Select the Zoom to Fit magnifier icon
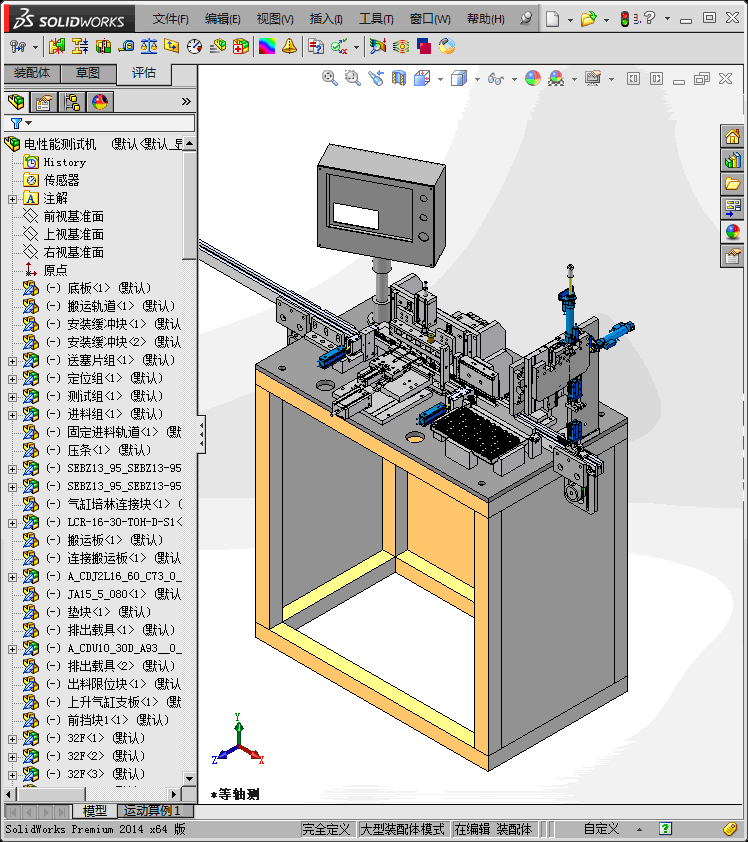This screenshot has width=748, height=842. pyautogui.click(x=330, y=78)
